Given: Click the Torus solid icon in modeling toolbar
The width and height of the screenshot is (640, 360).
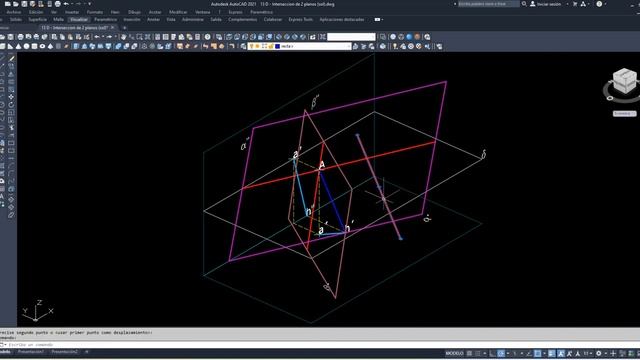Looking at the screenshot, I should [42, 47].
